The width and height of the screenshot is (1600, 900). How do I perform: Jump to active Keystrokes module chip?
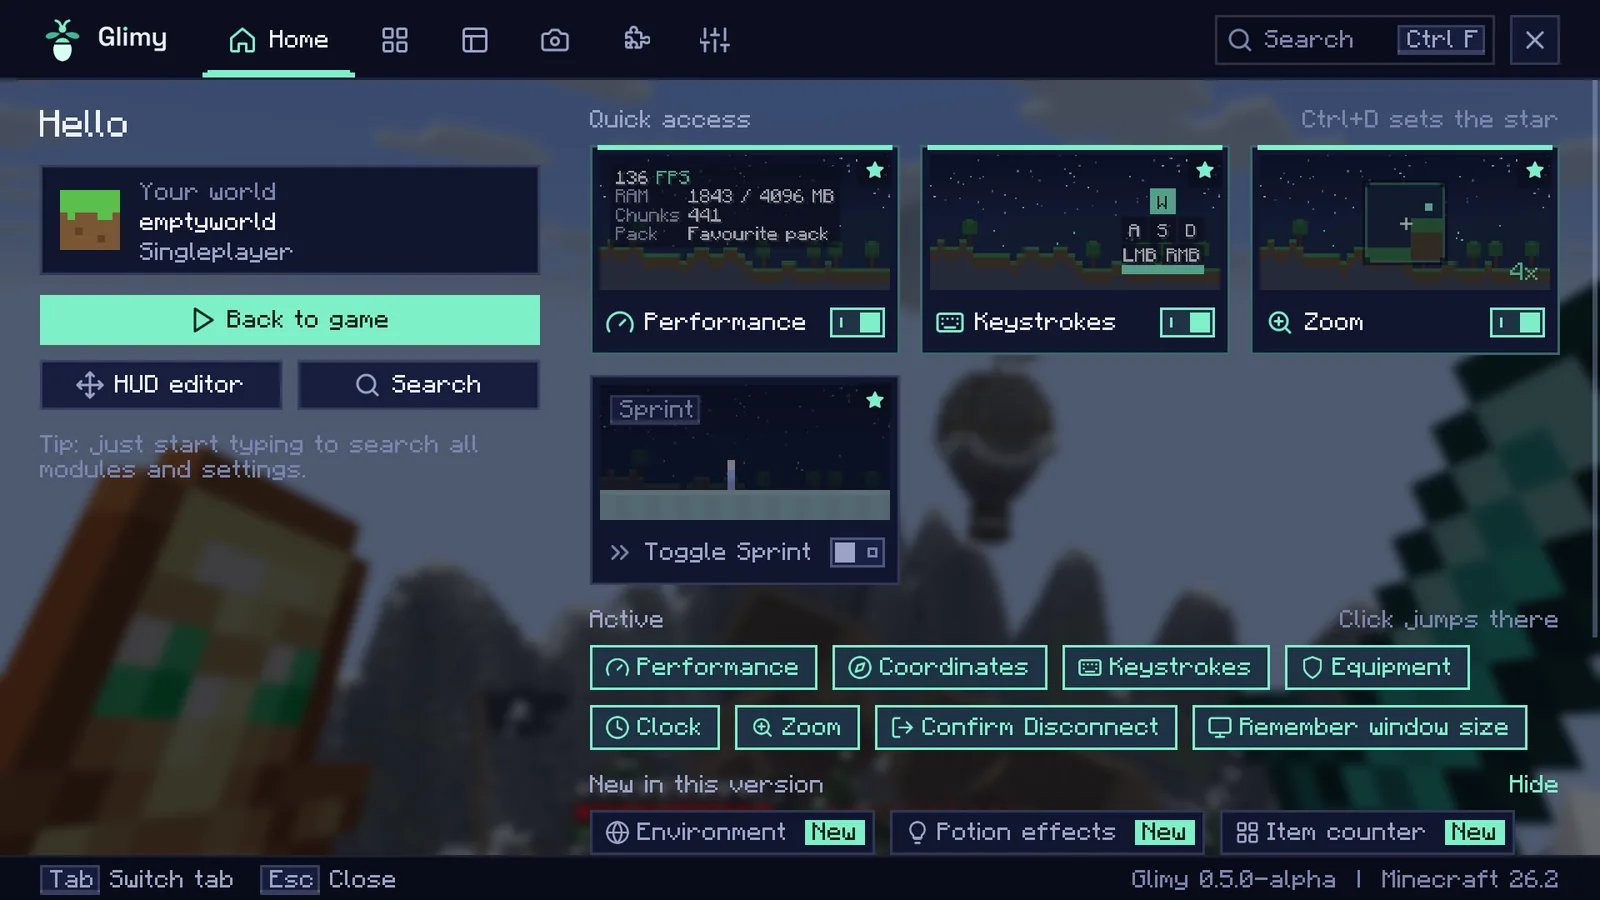click(x=1166, y=667)
